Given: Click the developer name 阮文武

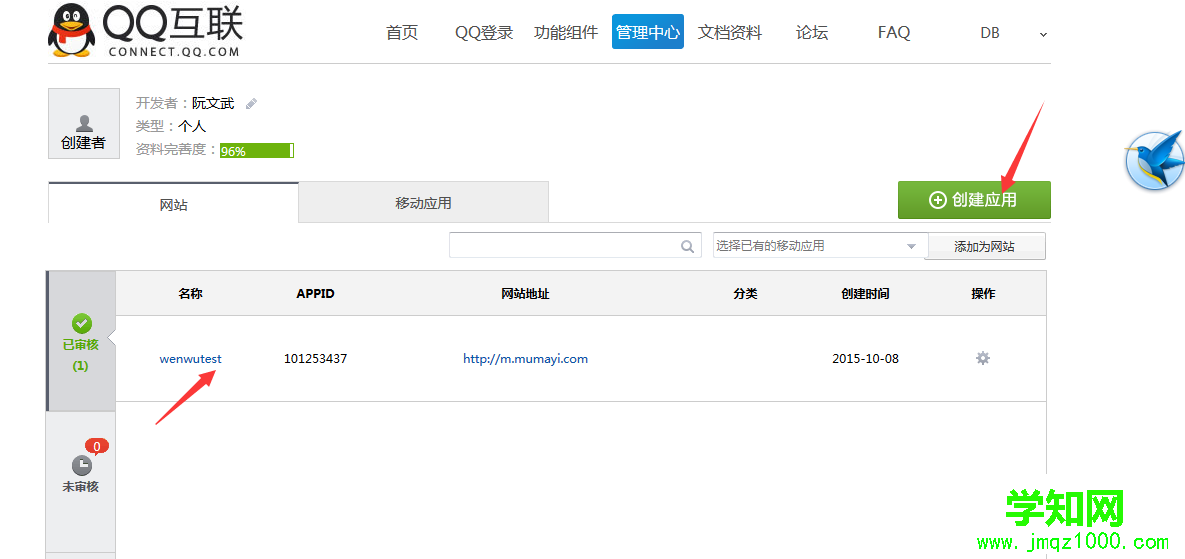Looking at the screenshot, I should 213,103.
